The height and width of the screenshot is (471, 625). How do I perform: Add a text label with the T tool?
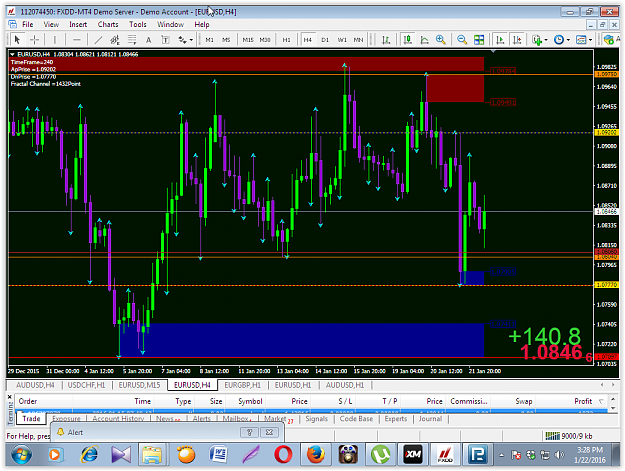point(165,39)
